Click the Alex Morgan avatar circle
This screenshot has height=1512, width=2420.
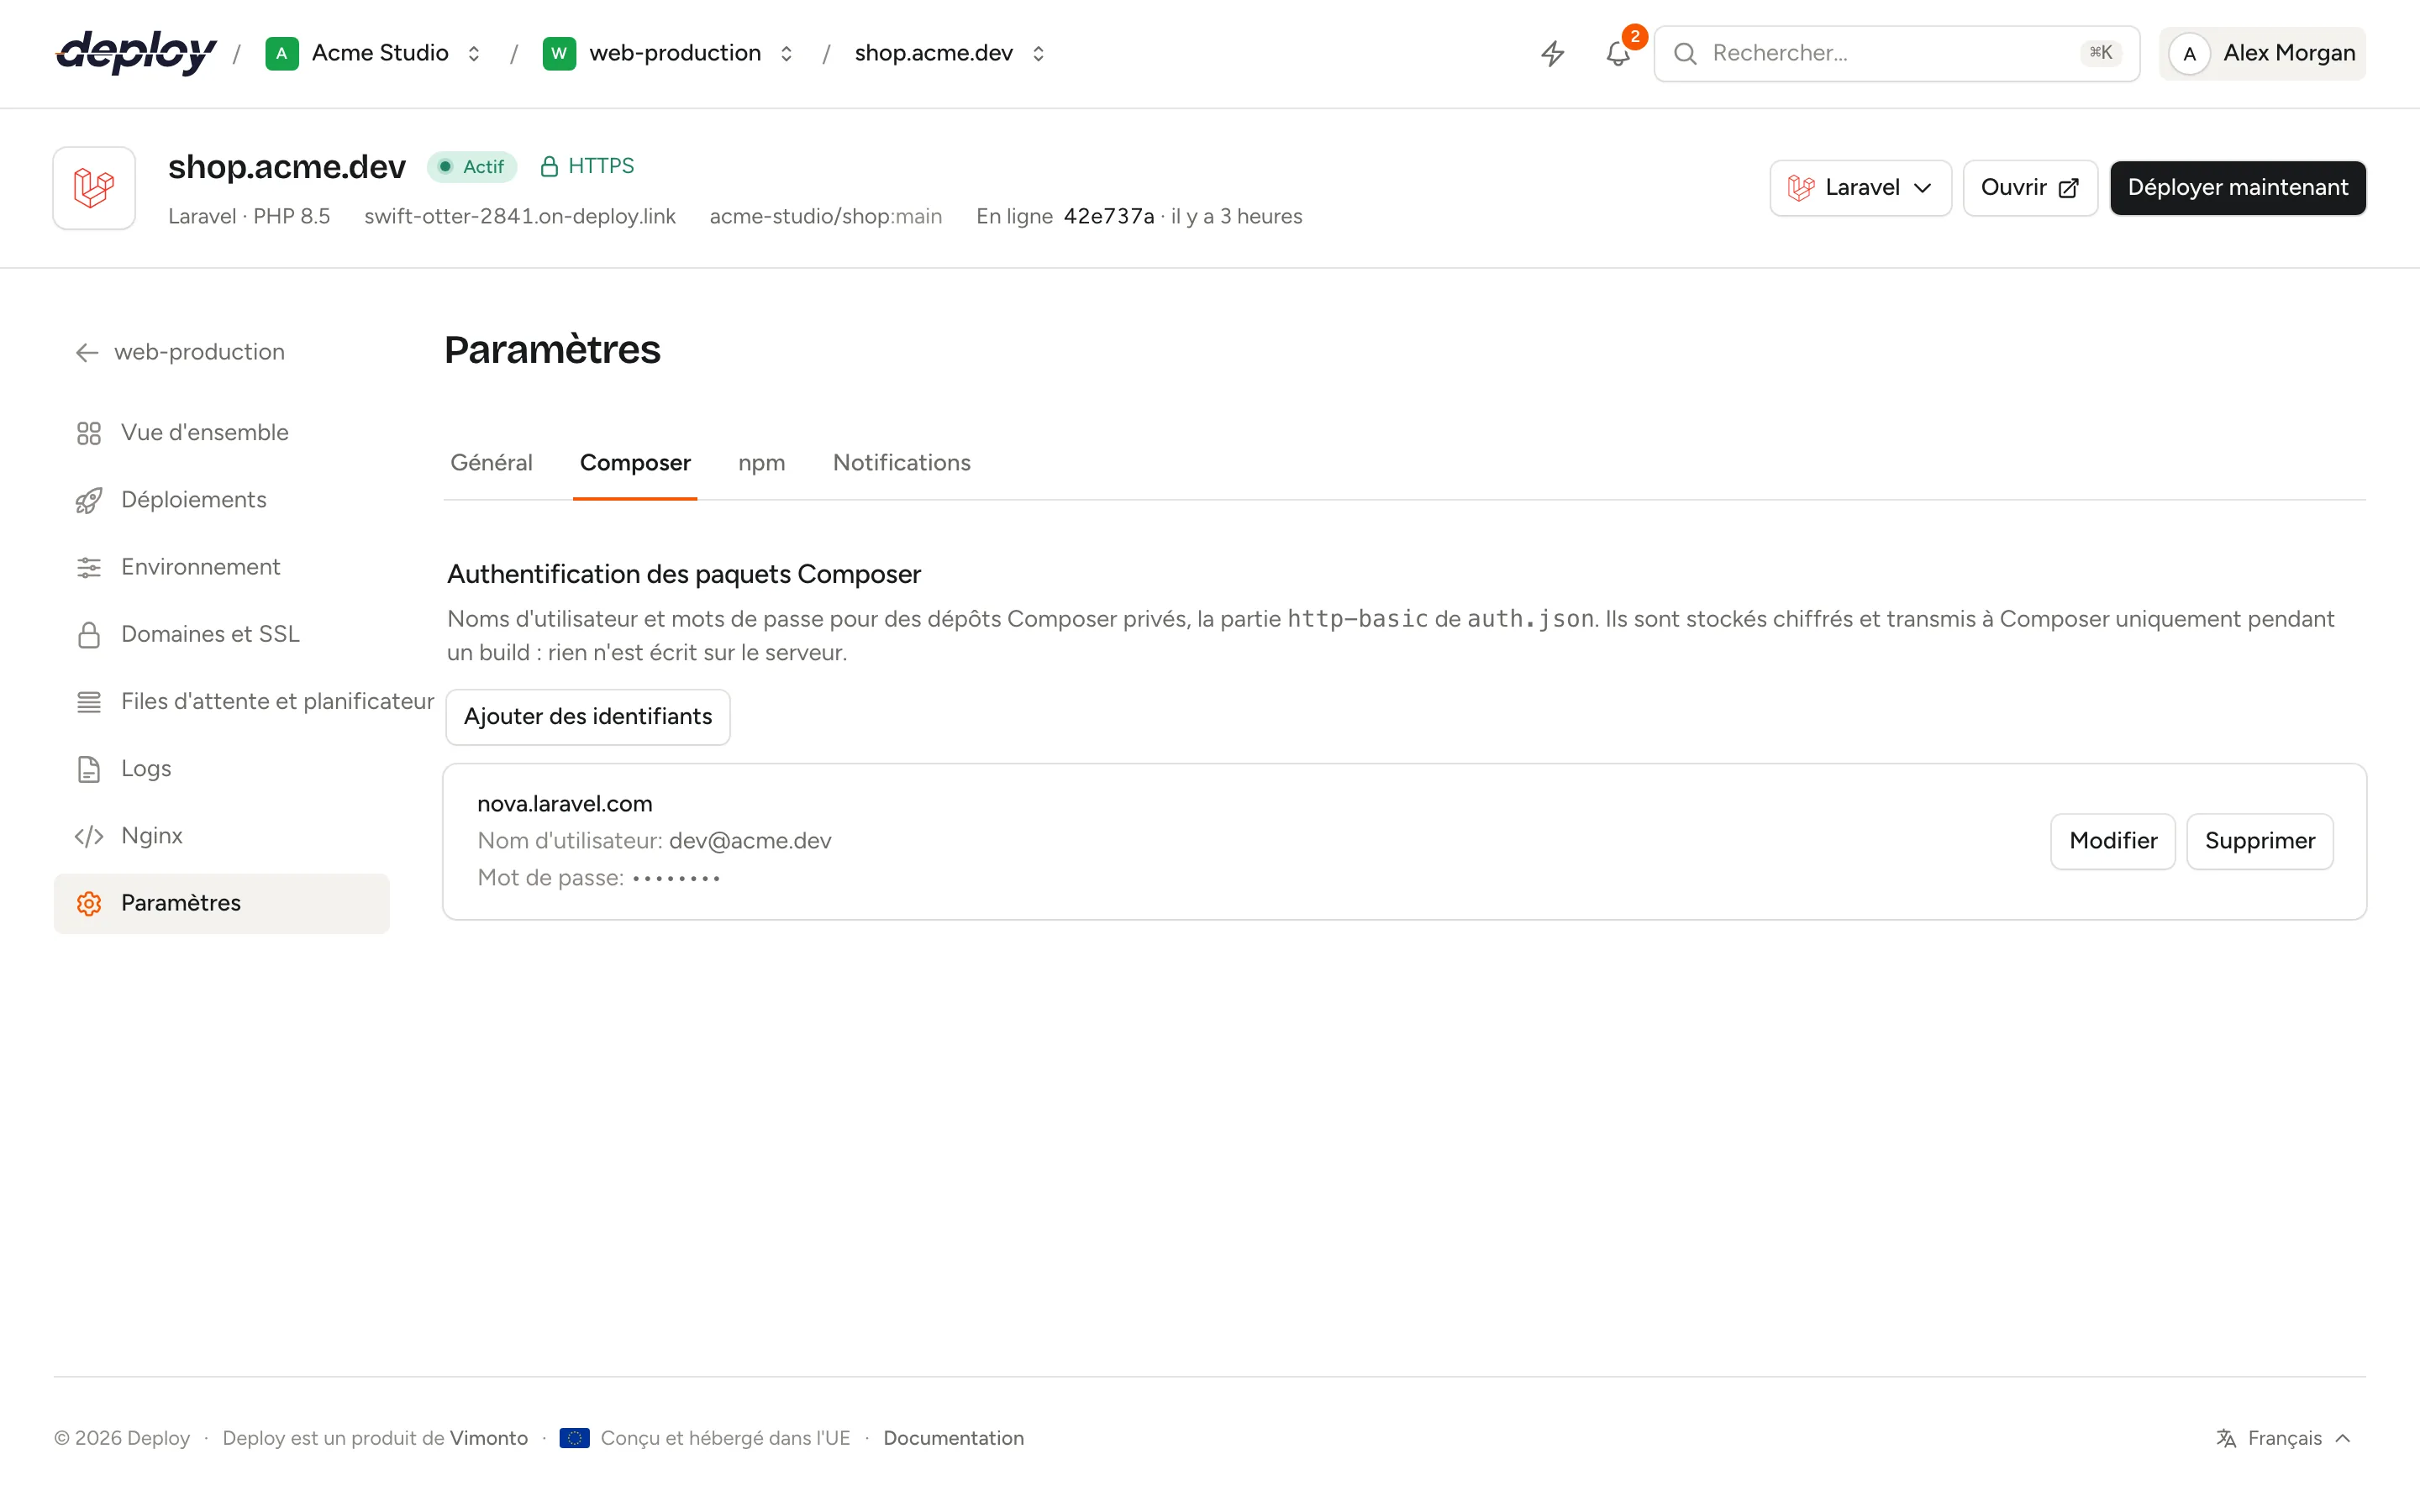(2189, 53)
